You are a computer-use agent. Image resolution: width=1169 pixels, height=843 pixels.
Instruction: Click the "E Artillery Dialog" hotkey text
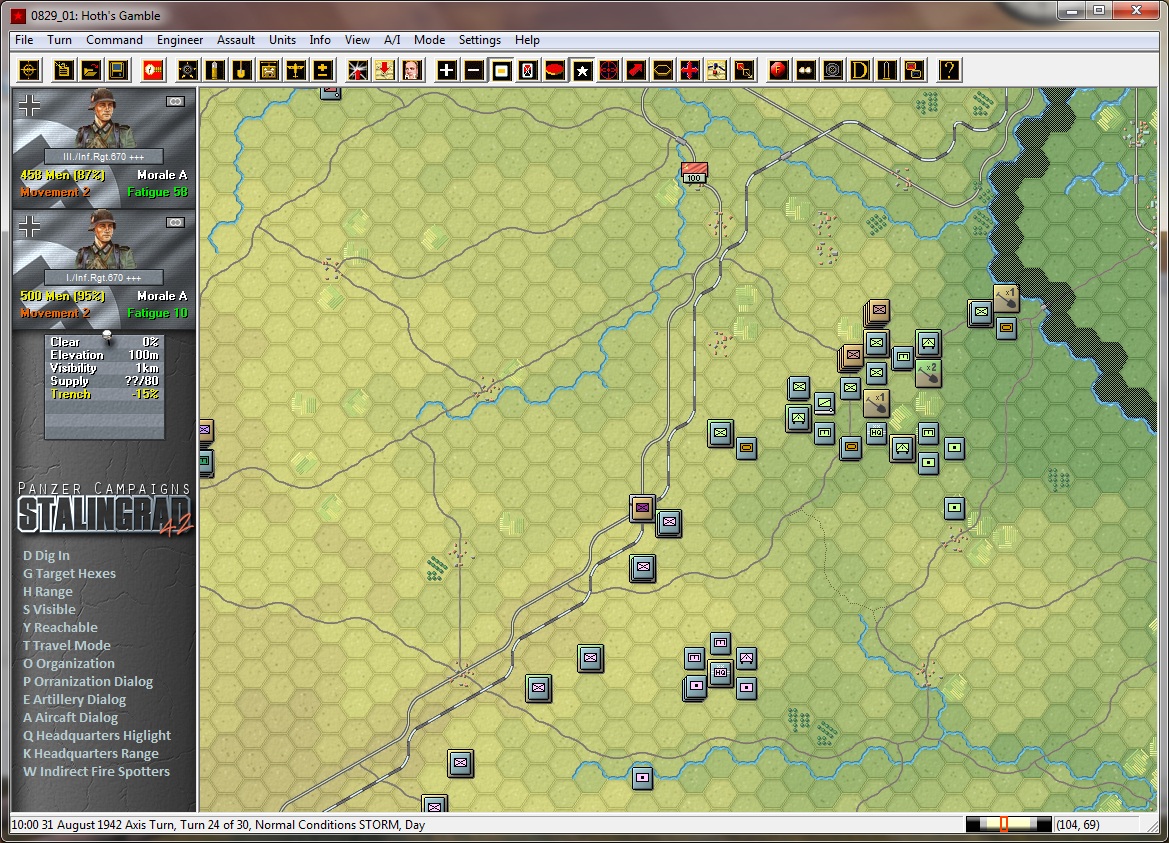(75, 699)
